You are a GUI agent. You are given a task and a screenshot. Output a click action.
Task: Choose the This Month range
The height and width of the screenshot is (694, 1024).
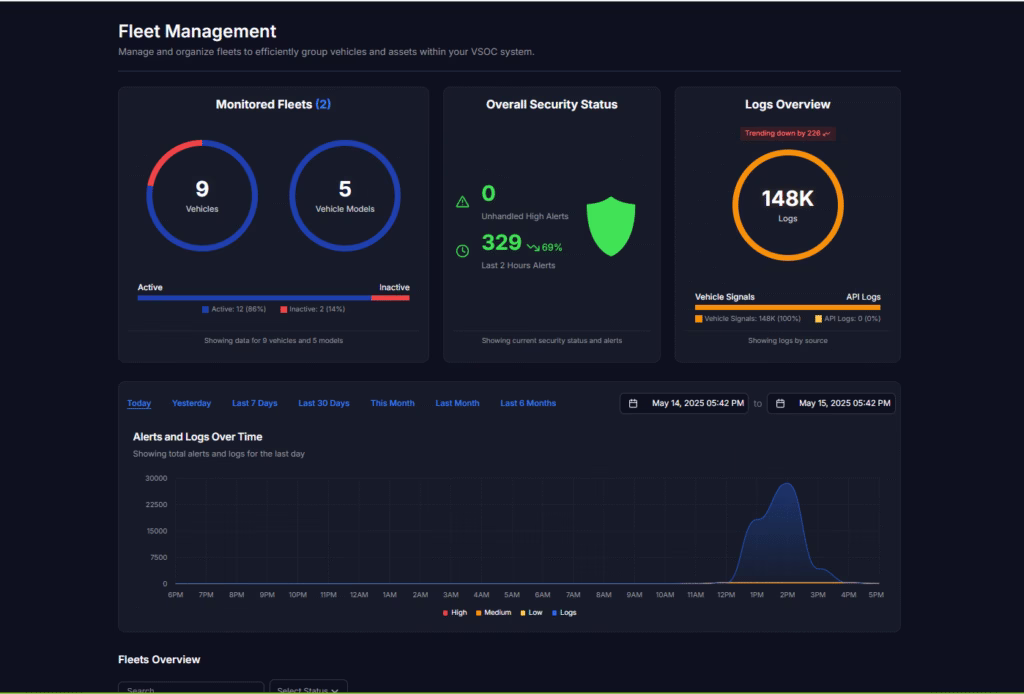(392, 403)
